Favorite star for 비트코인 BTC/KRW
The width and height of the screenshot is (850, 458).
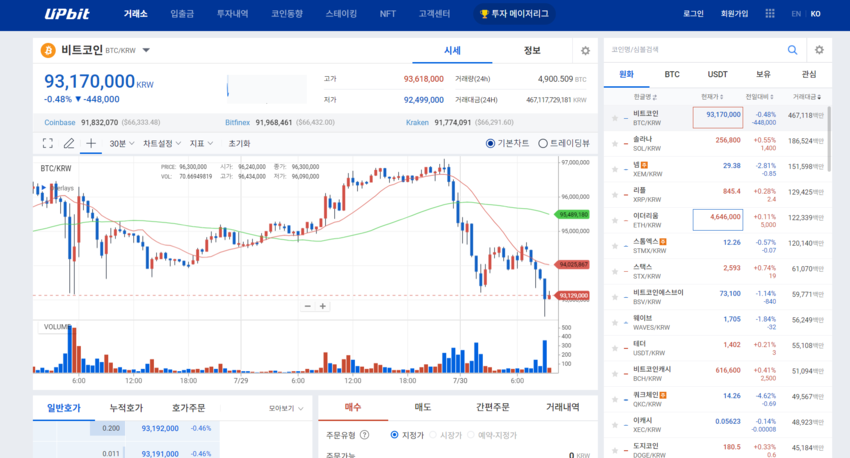click(x=615, y=118)
